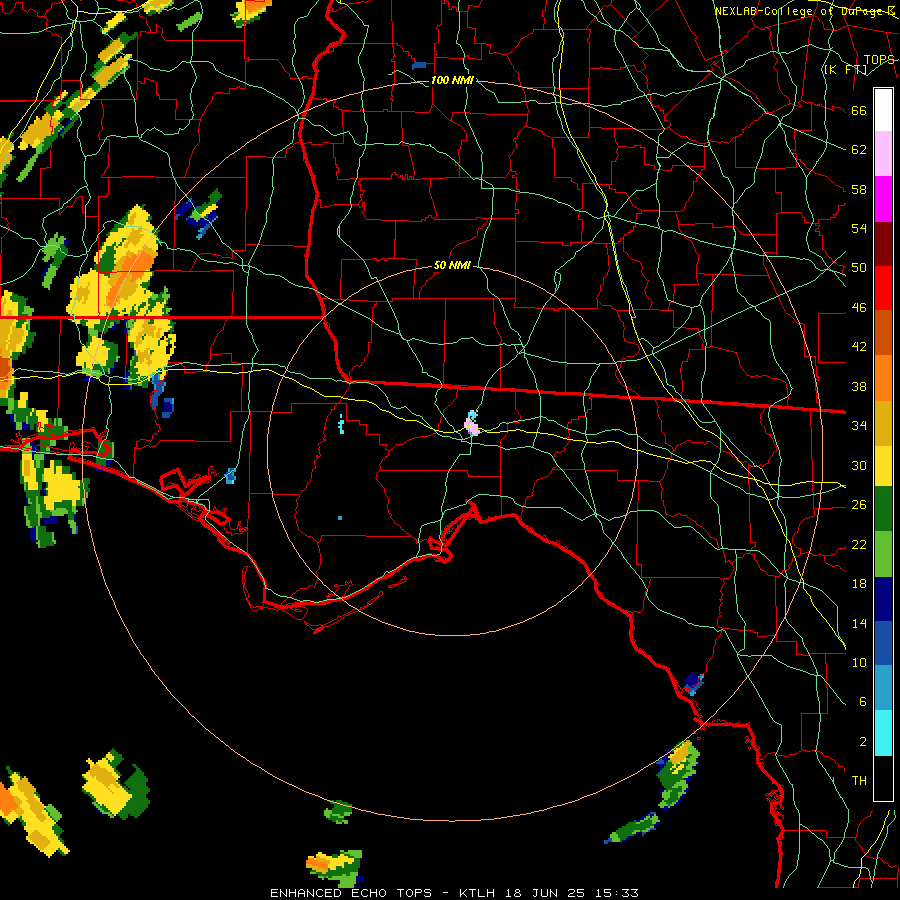
Task: Click the legend value '30'
Action: 859,465
